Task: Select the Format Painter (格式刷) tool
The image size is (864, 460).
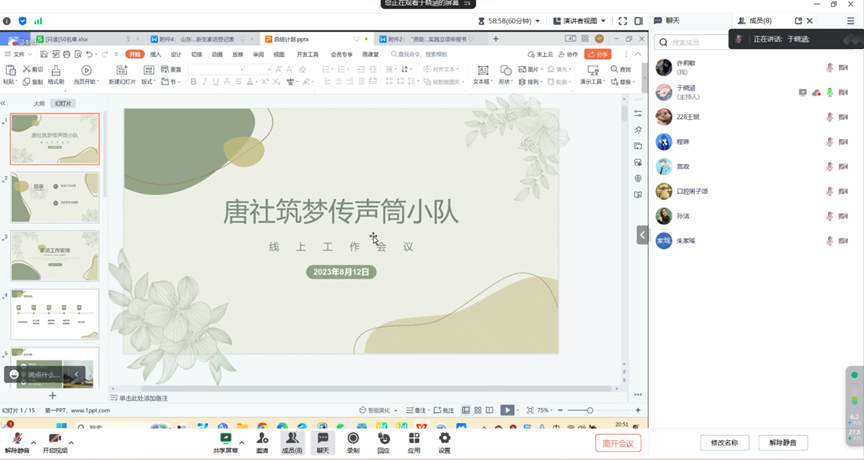Action: coord(56,74)
